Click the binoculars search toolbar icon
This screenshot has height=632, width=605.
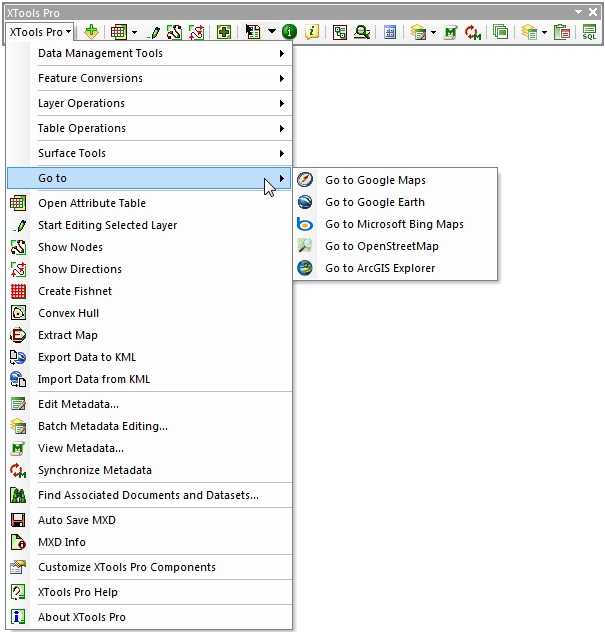[362, 32]
